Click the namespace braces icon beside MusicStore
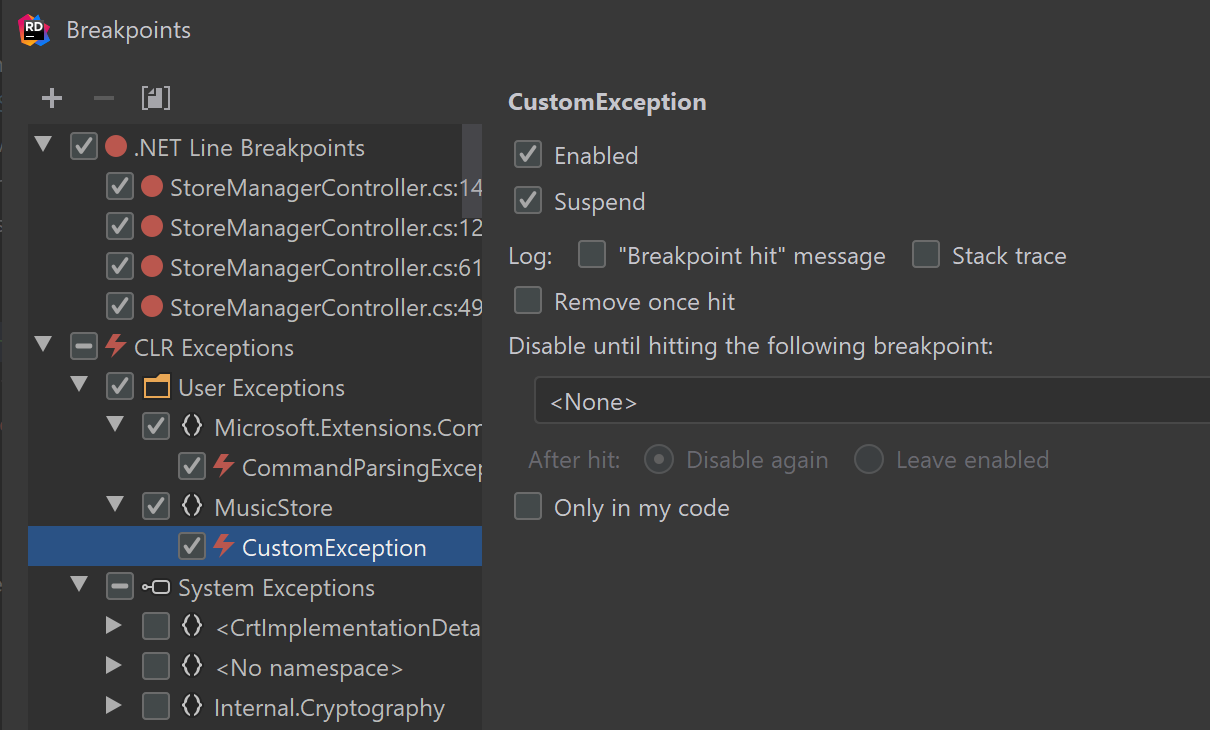Image resolution: width=1210 pixels, height=730 pixels. click(x=192, y=508)
